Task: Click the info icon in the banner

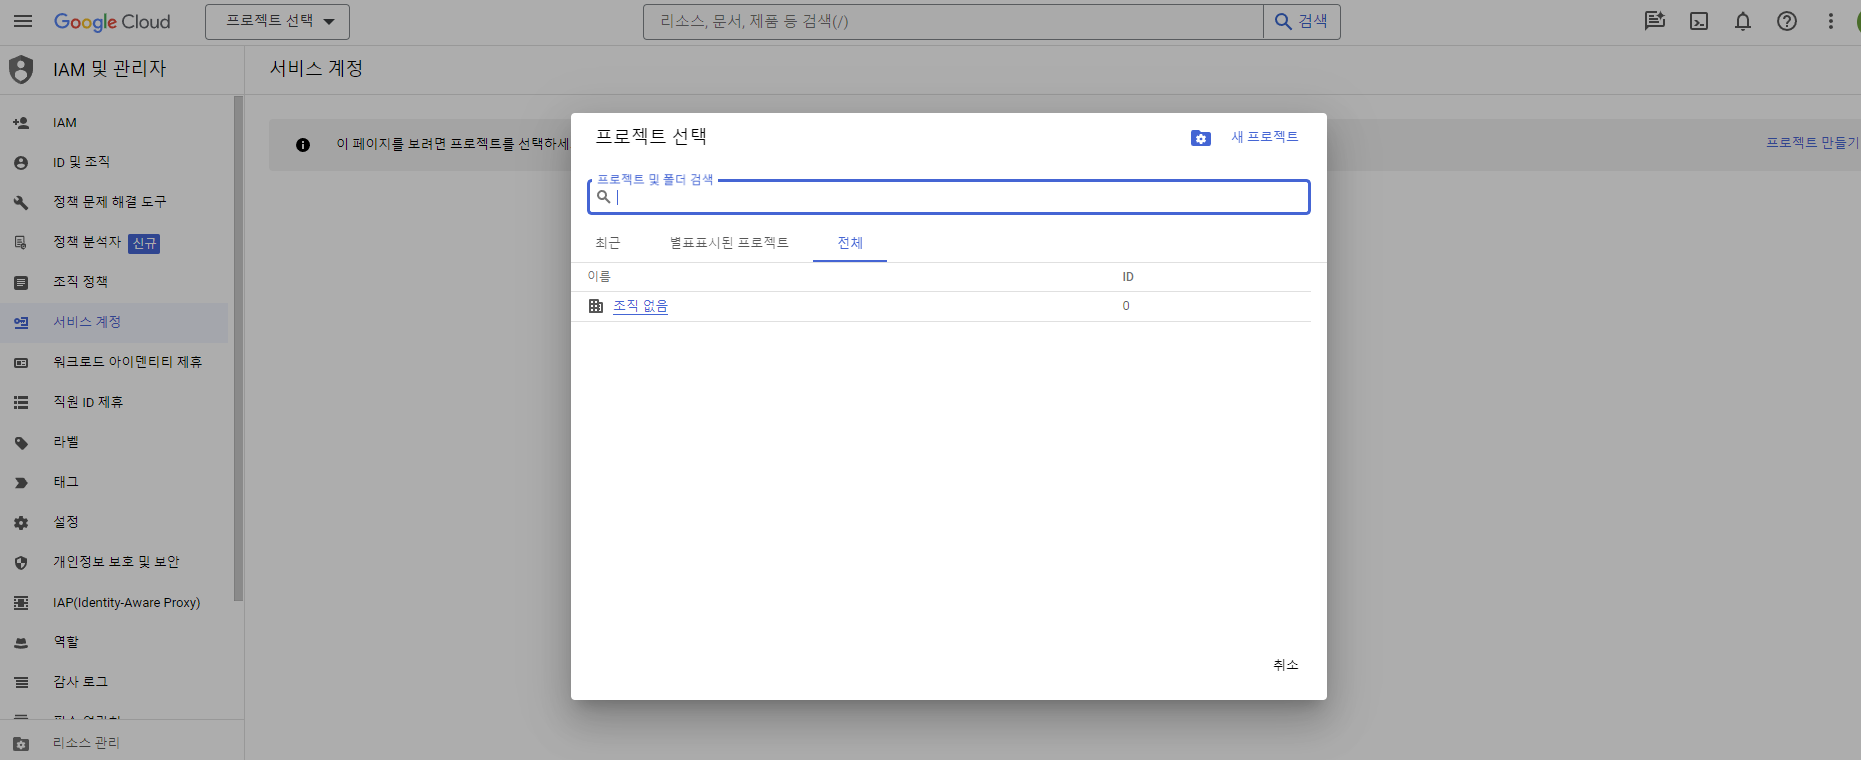Action: click(303, 145)
